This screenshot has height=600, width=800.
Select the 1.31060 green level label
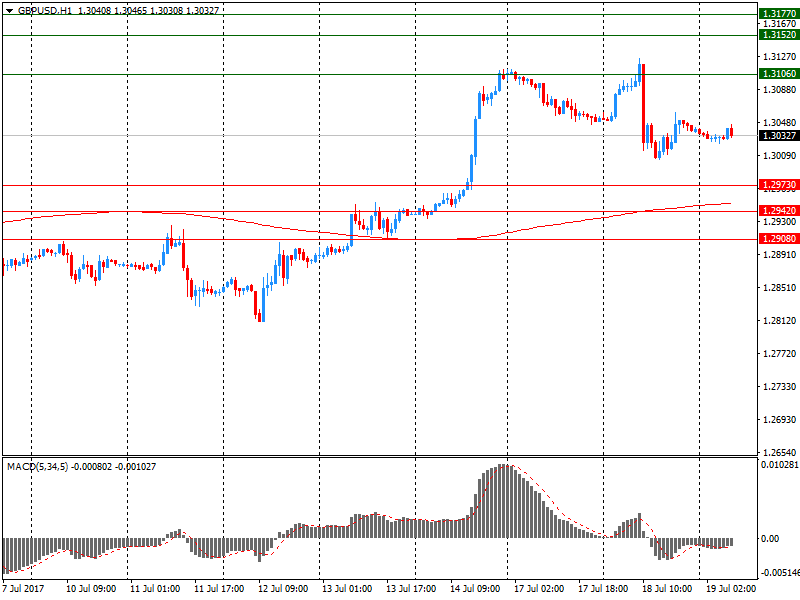(x=779, y=73)
